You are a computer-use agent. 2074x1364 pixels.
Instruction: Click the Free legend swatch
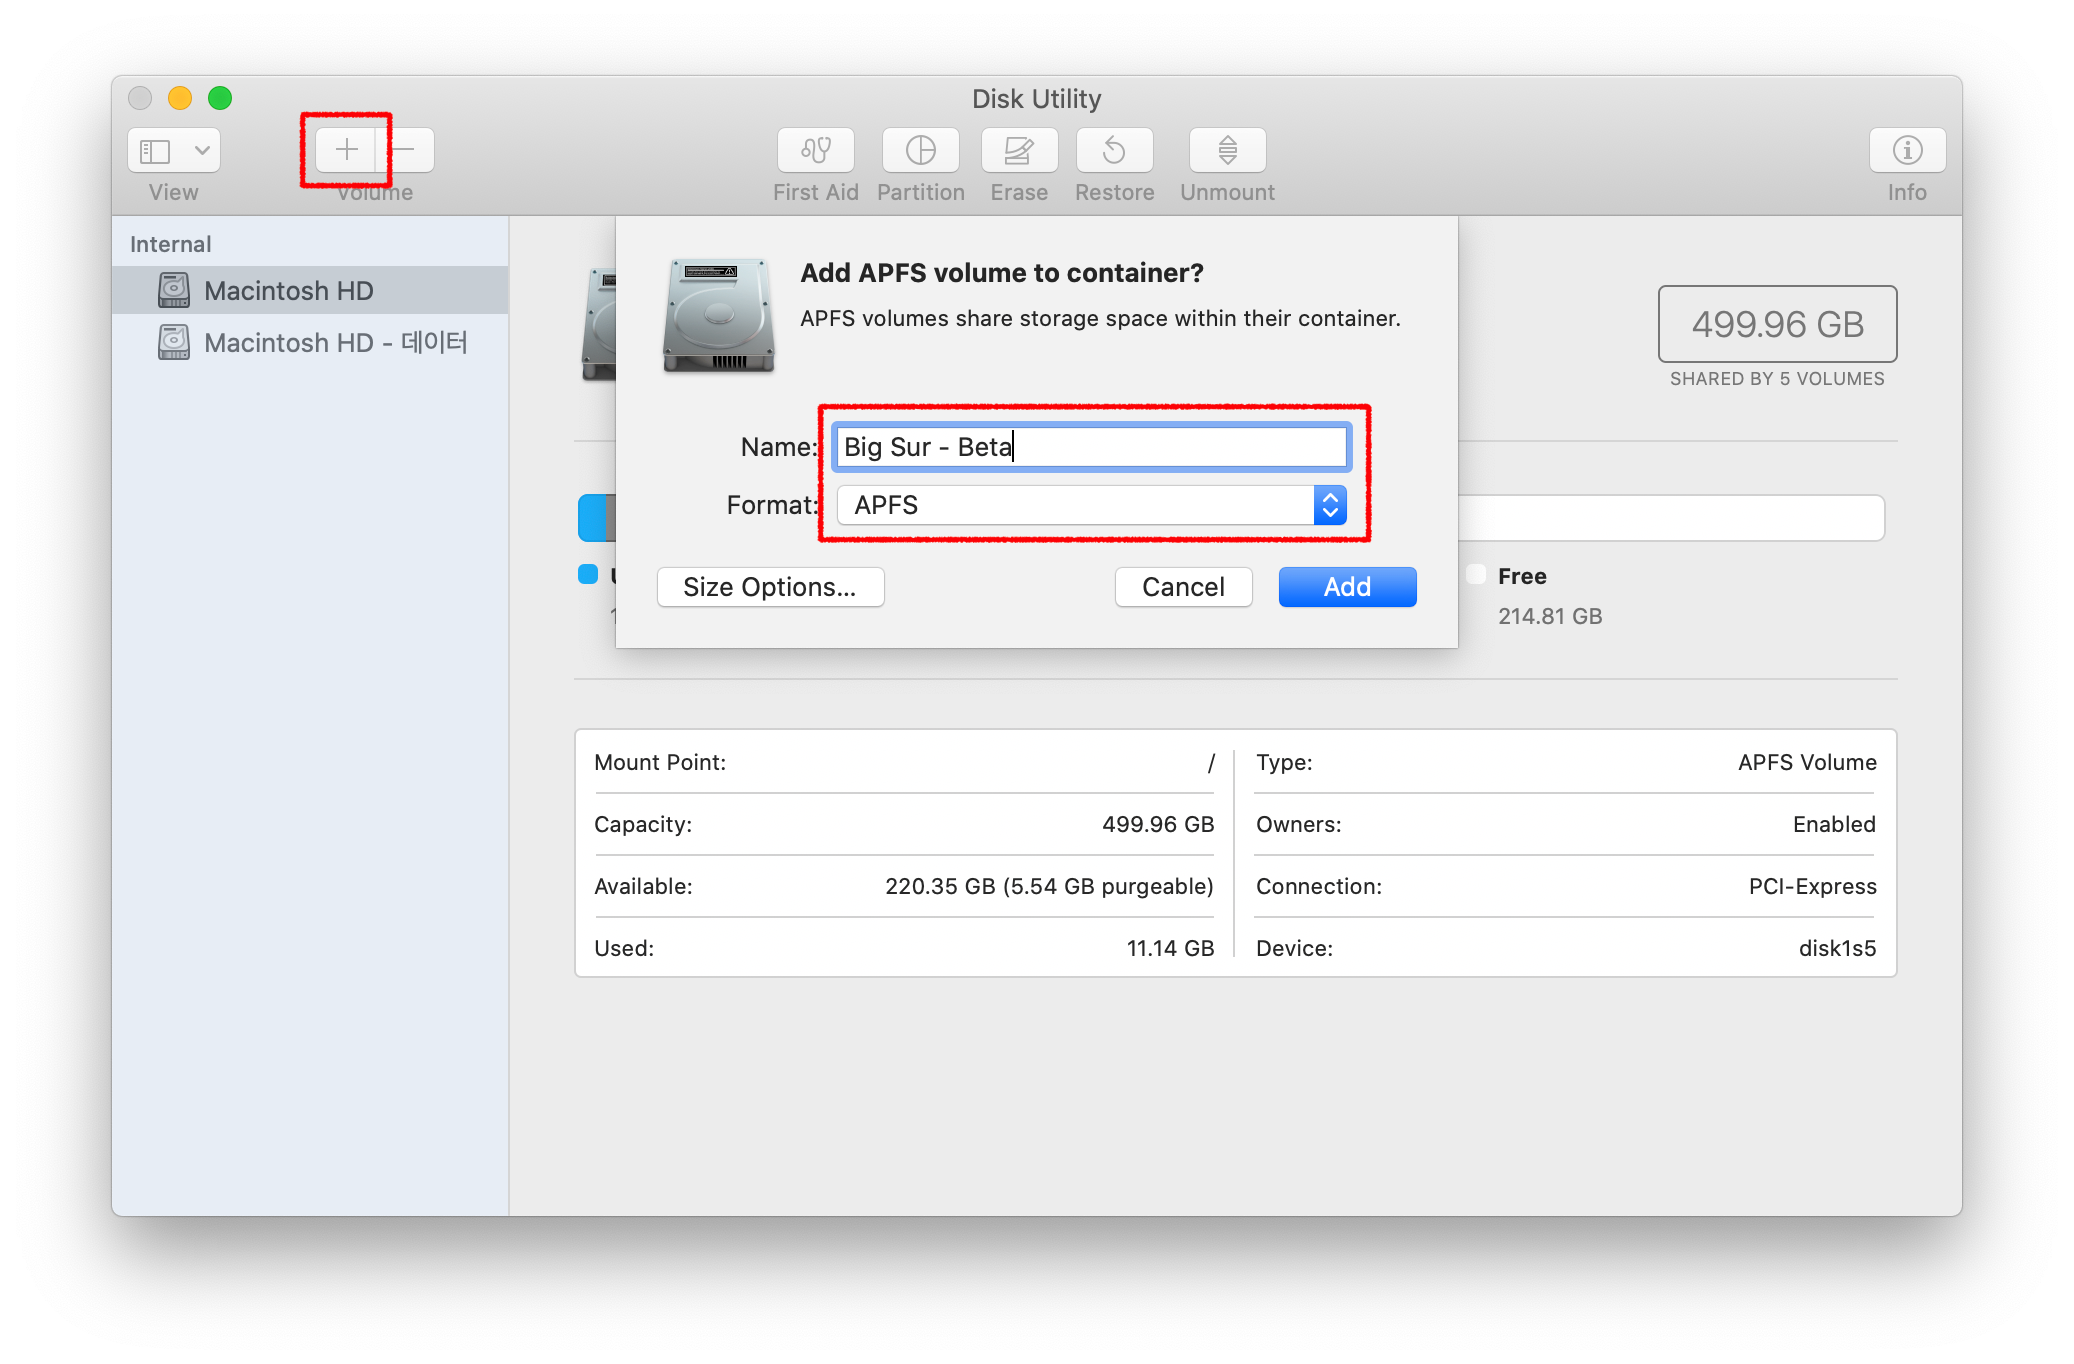[1476, 575]
